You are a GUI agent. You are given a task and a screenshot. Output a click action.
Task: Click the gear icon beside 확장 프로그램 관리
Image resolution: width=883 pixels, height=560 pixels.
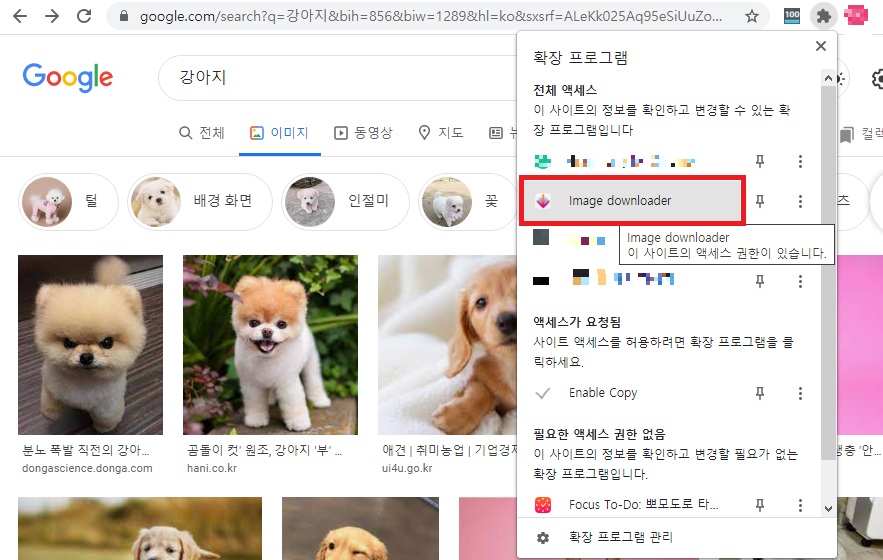tap(543, 538)
